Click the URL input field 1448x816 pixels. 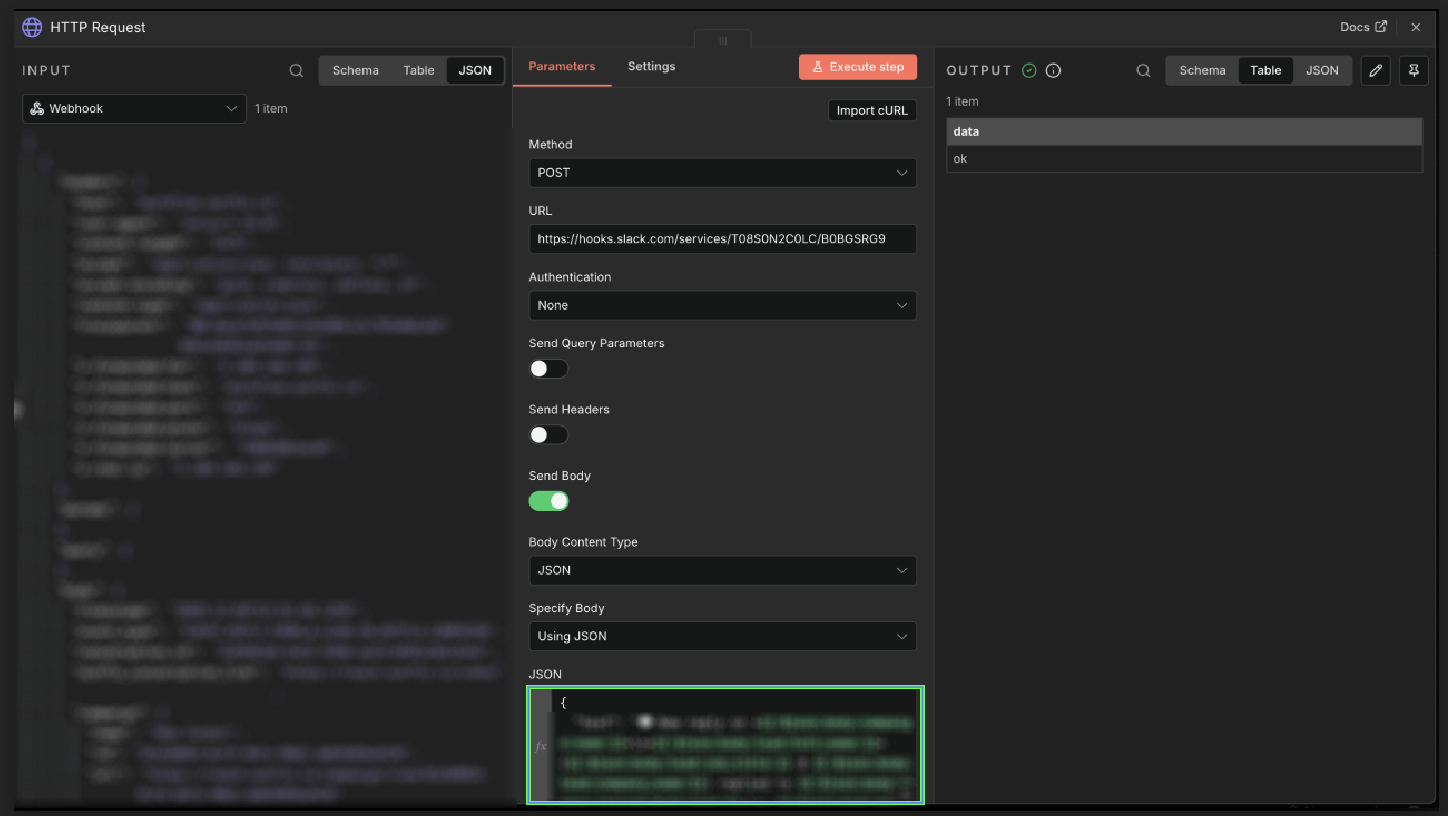[x=722, y=239]
